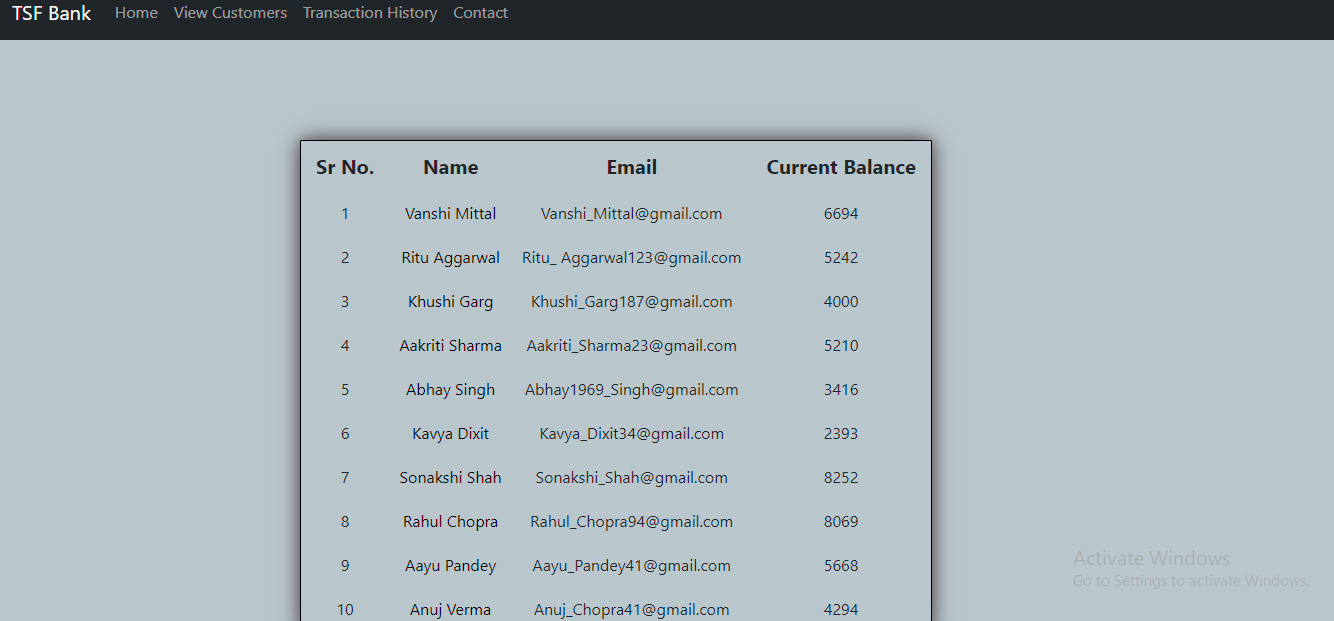Select customer Rahul Chopra
The image size is (1334, 621).
450,521
